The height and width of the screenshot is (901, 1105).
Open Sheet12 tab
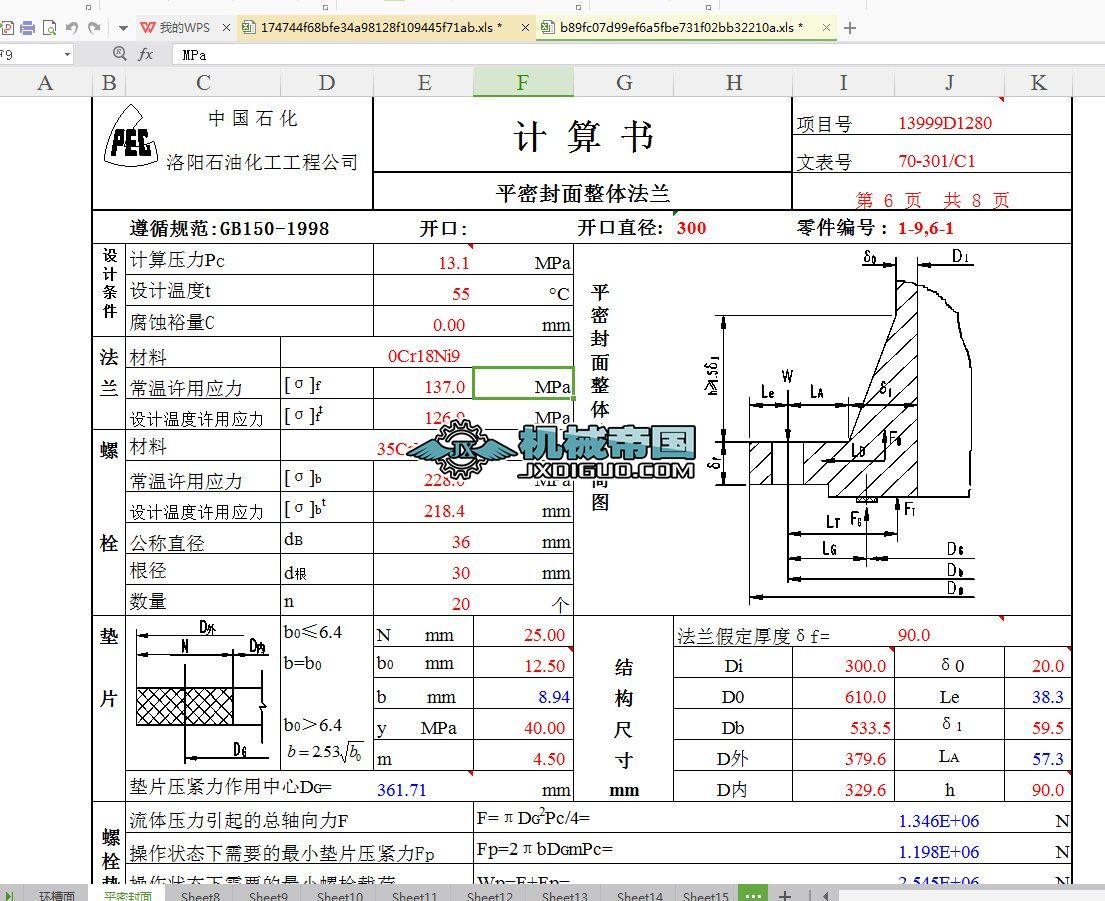click(x=490, y=896)
